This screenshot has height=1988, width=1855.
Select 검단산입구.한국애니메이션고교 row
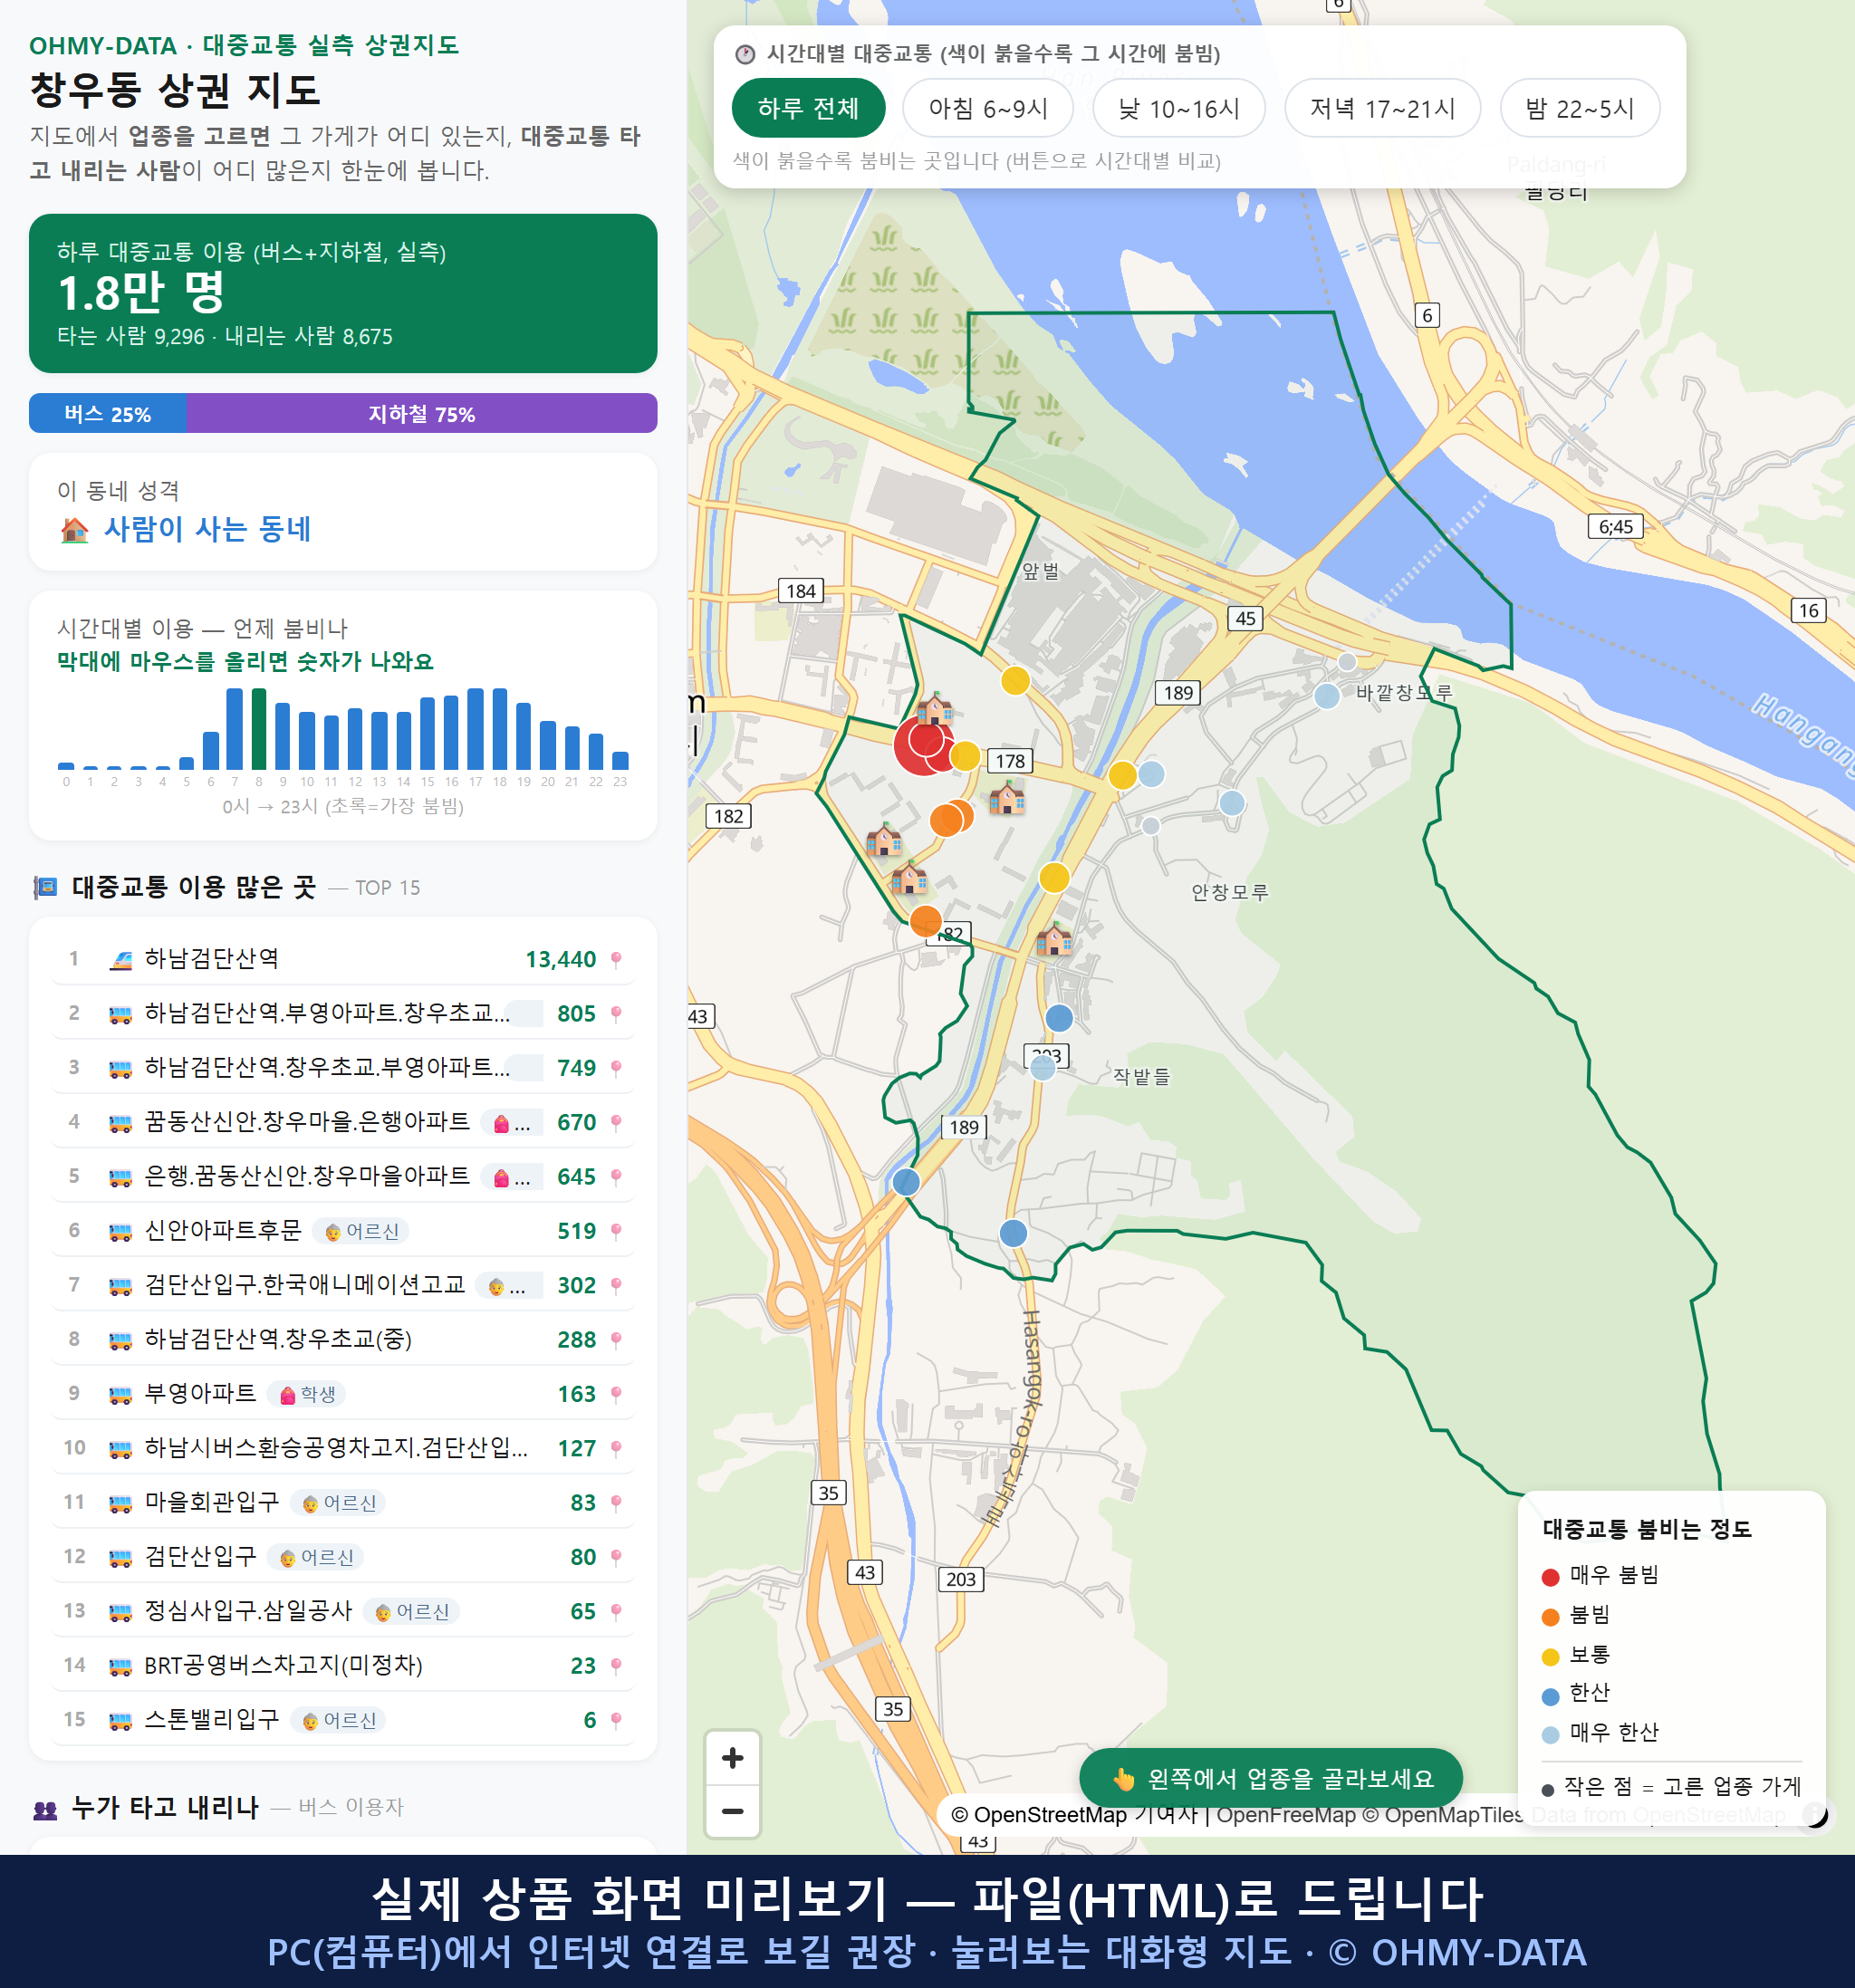pyautogui.click(x=343, y=1285)
